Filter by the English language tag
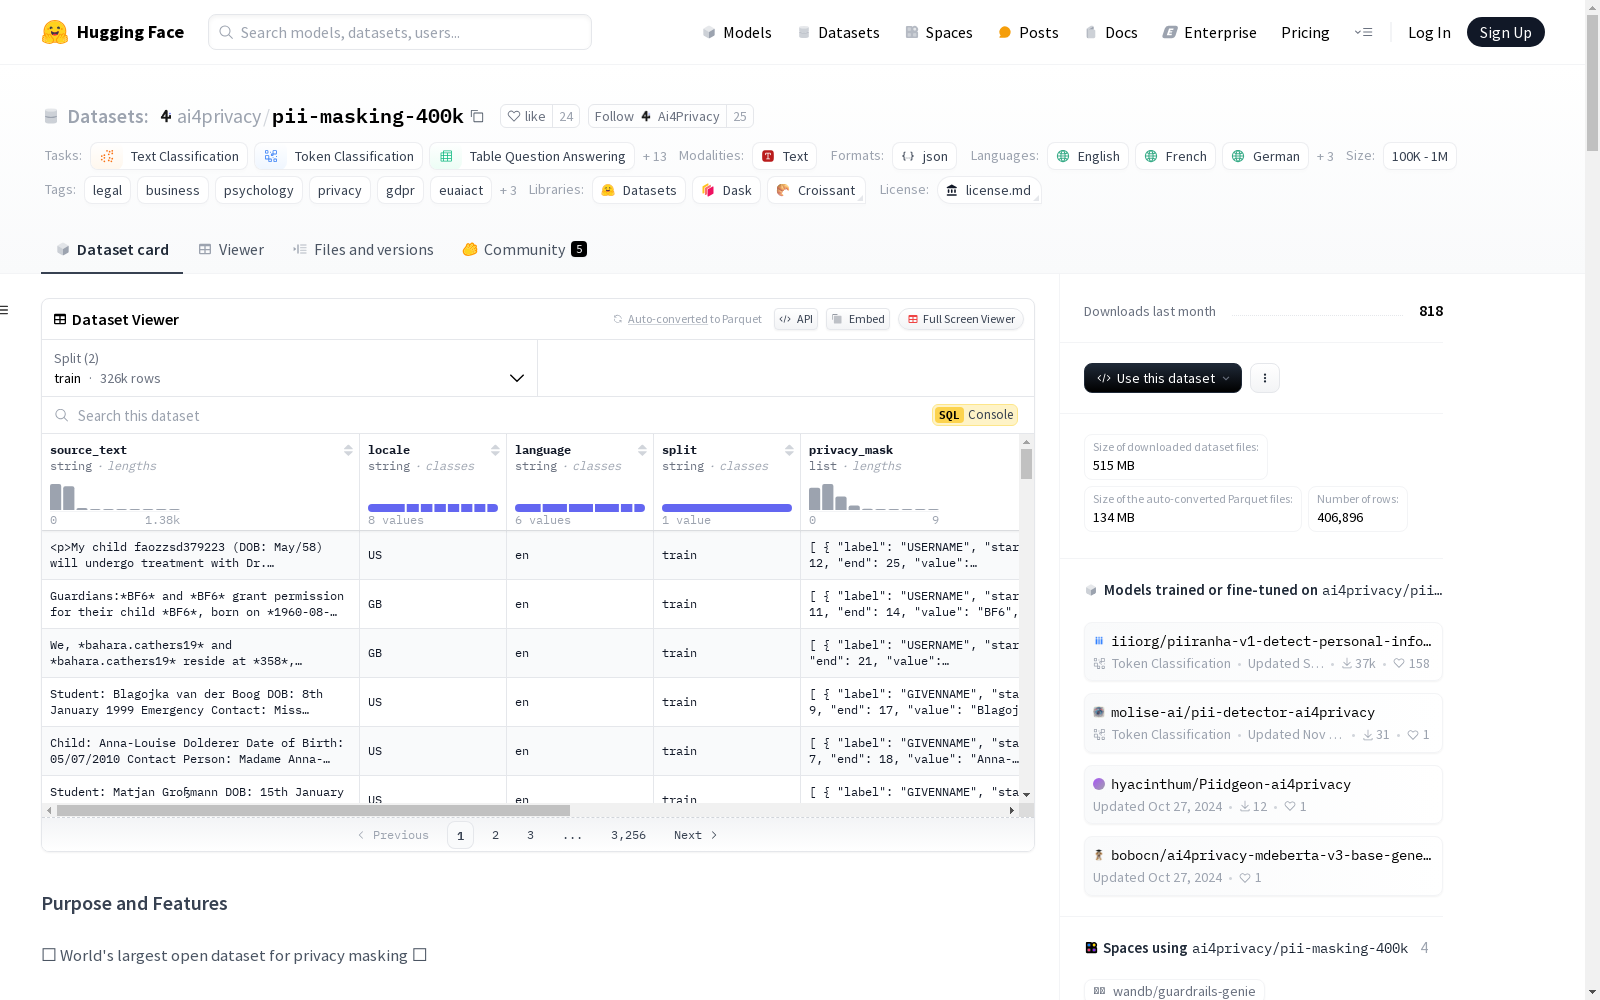Screen dimensions: 1600x1000 tap(1088, 156)
